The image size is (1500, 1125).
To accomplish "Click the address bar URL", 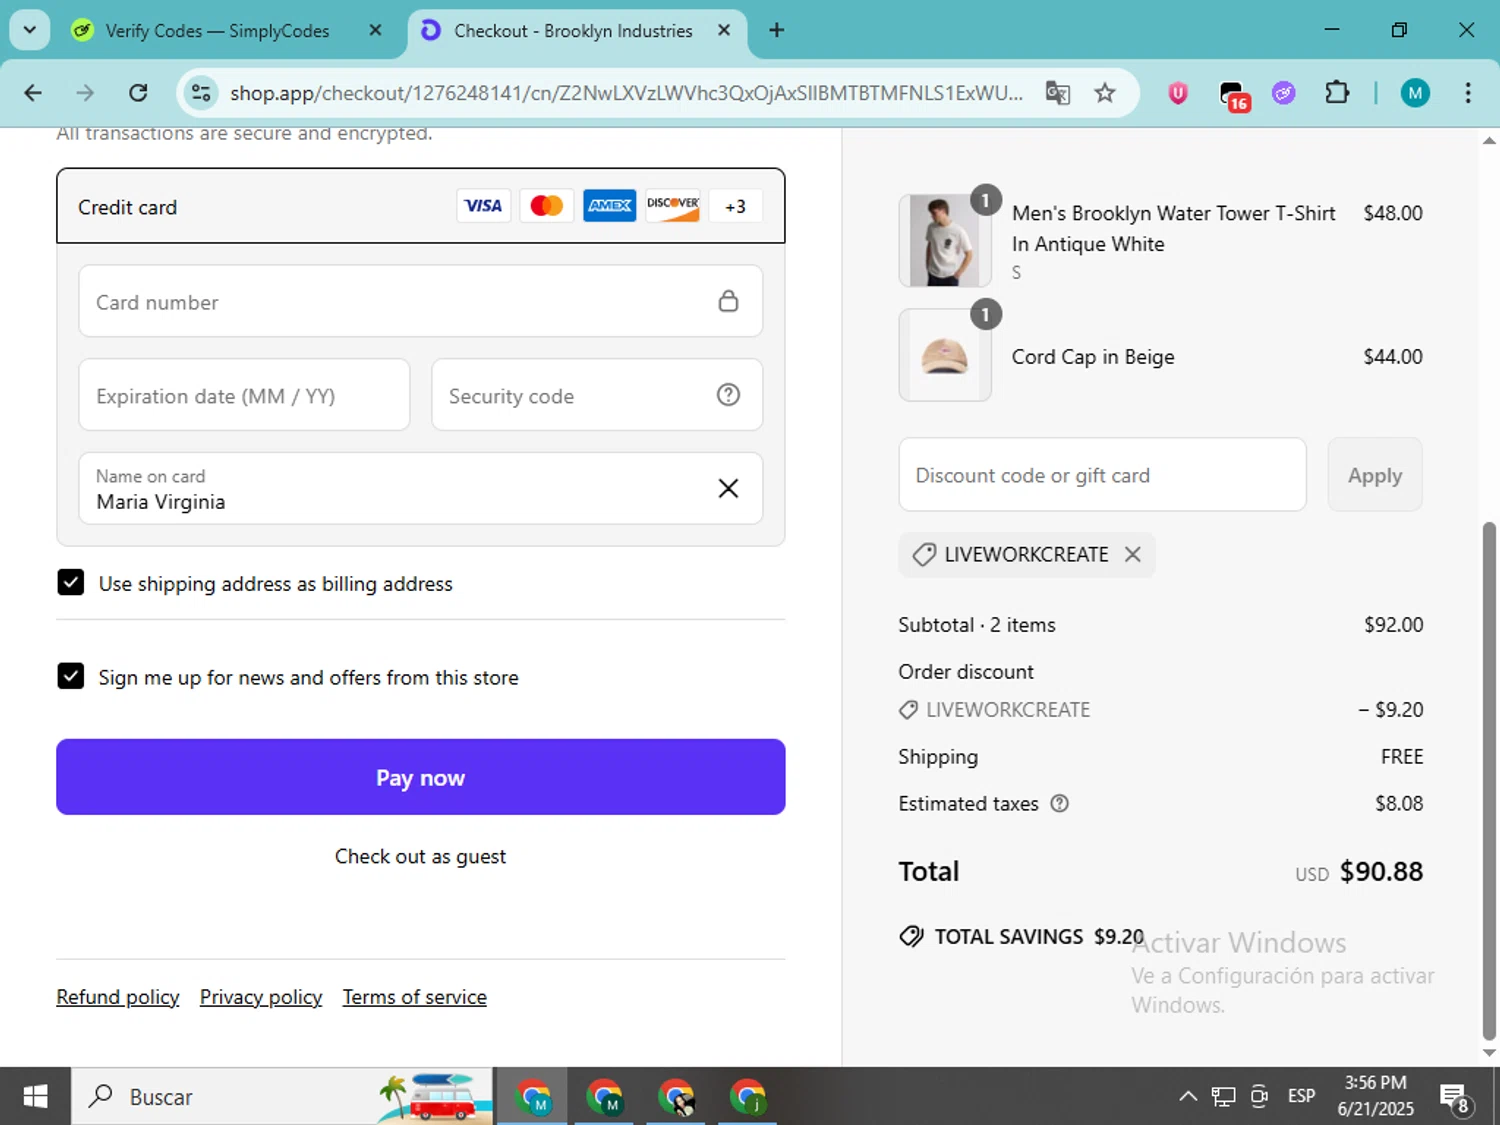I will tap(626, 93).
